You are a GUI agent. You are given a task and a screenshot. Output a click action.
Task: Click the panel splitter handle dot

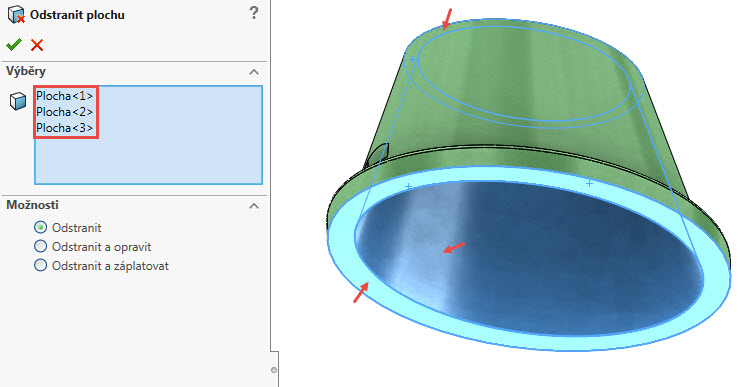pyautogui.click(x=274, y=370)
